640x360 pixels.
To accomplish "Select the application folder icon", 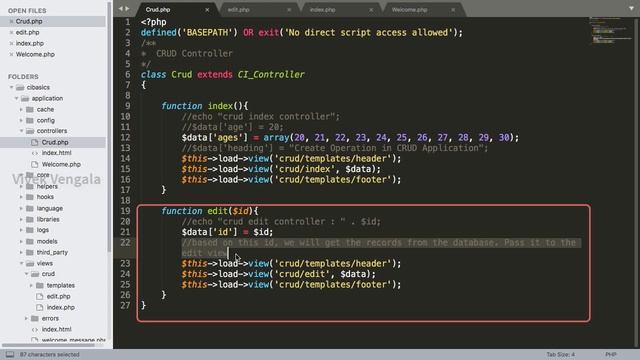I will coord(25,98).
